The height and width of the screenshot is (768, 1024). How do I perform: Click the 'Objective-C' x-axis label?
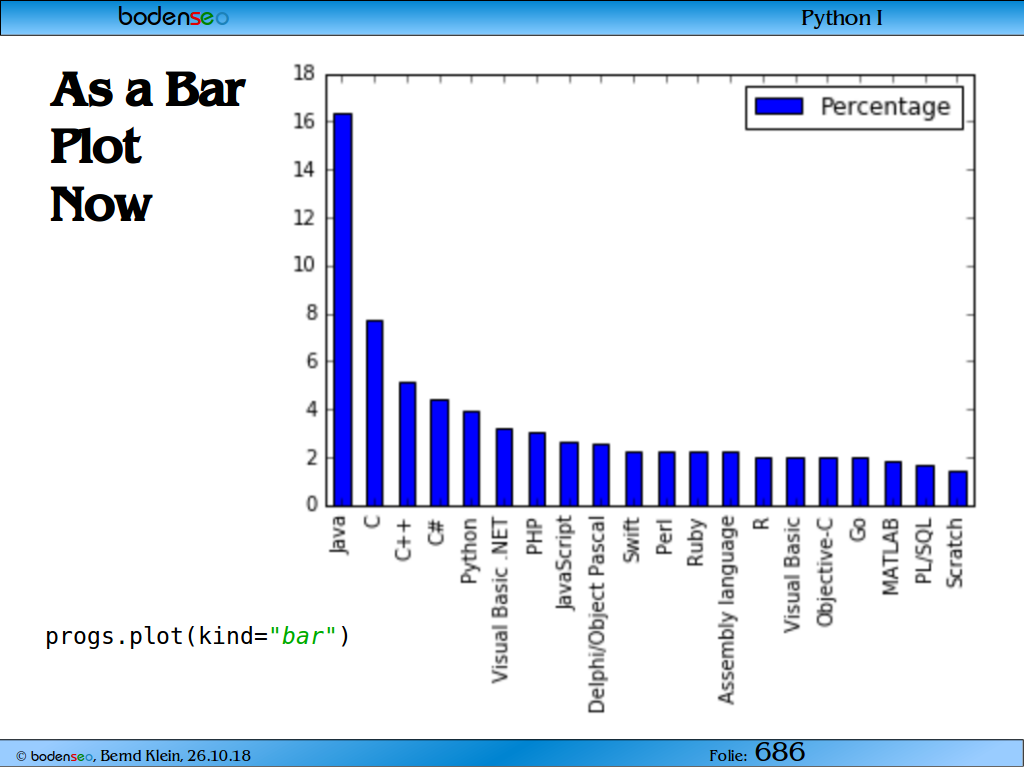824,571
